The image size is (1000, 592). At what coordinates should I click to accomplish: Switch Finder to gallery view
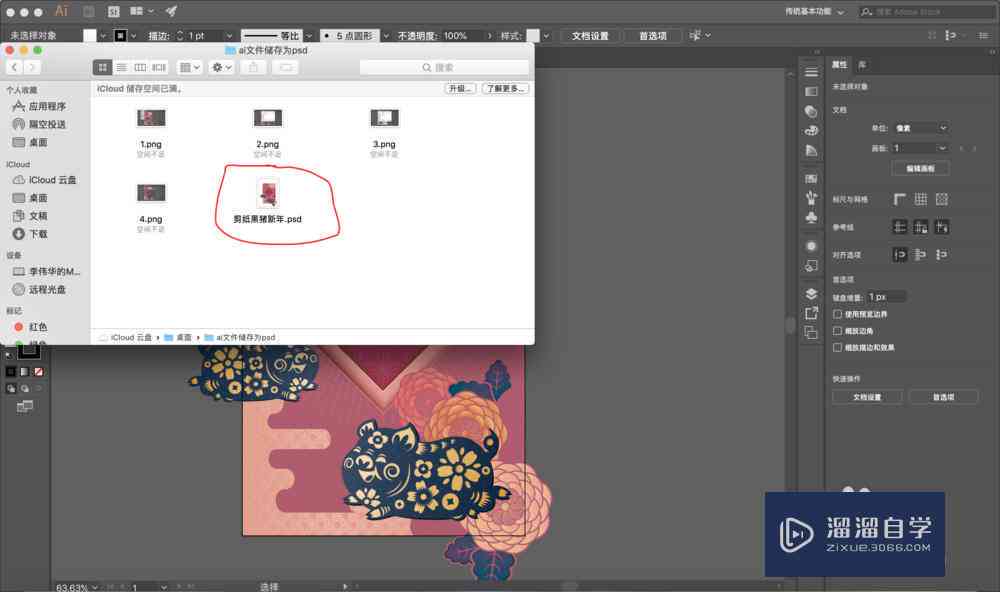tap(159, 67)
